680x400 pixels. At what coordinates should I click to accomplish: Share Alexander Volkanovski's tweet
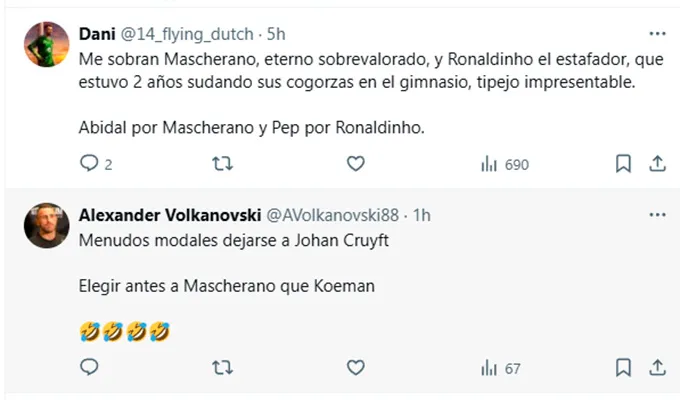tap(657, 368)
